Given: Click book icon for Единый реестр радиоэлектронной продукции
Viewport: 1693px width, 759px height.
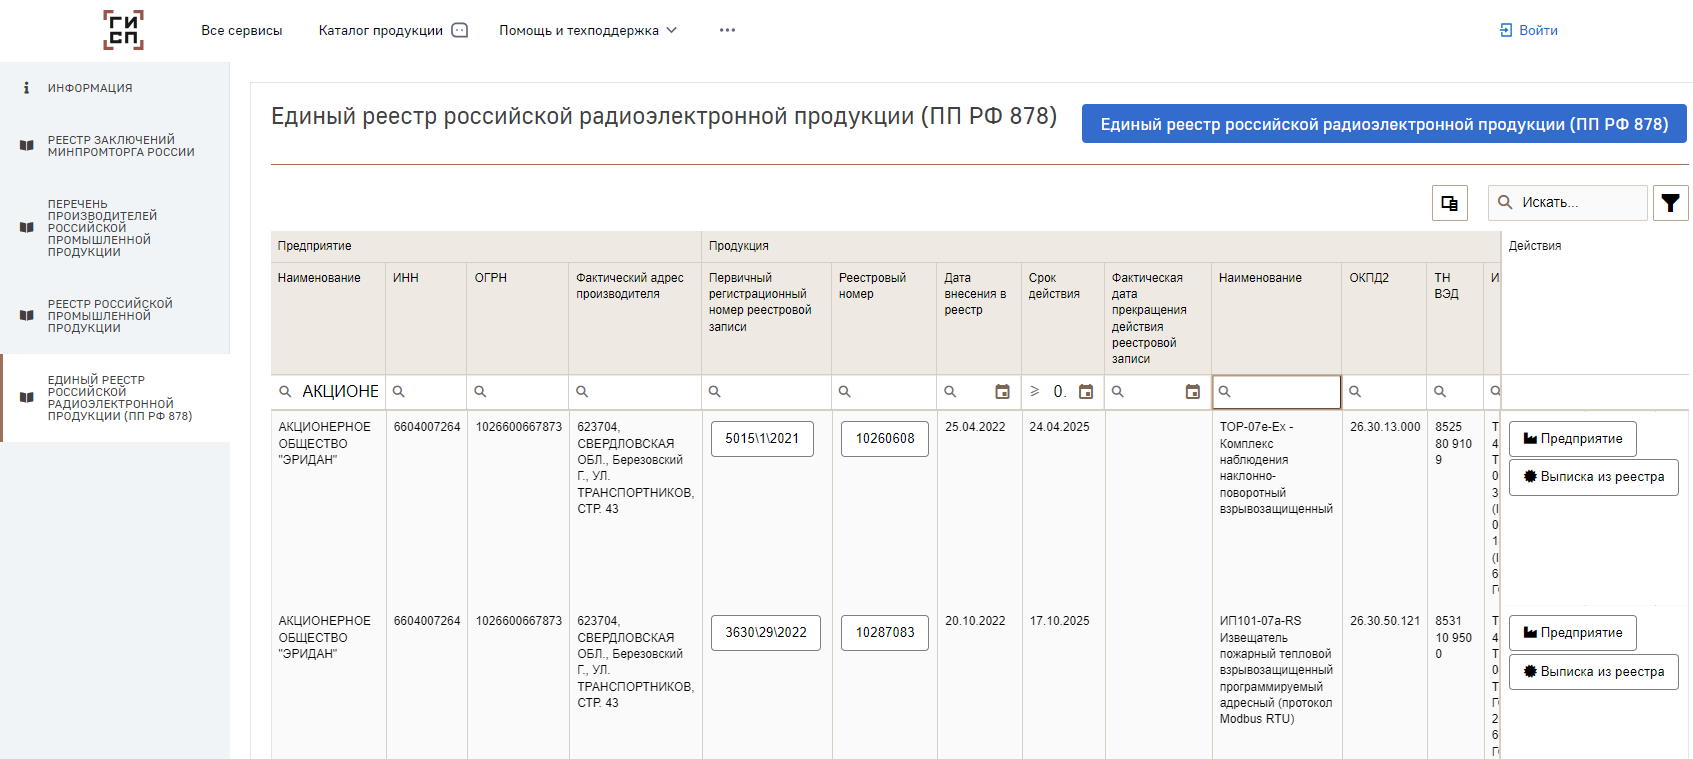Looking at the screenshot, I should (27, 398).
